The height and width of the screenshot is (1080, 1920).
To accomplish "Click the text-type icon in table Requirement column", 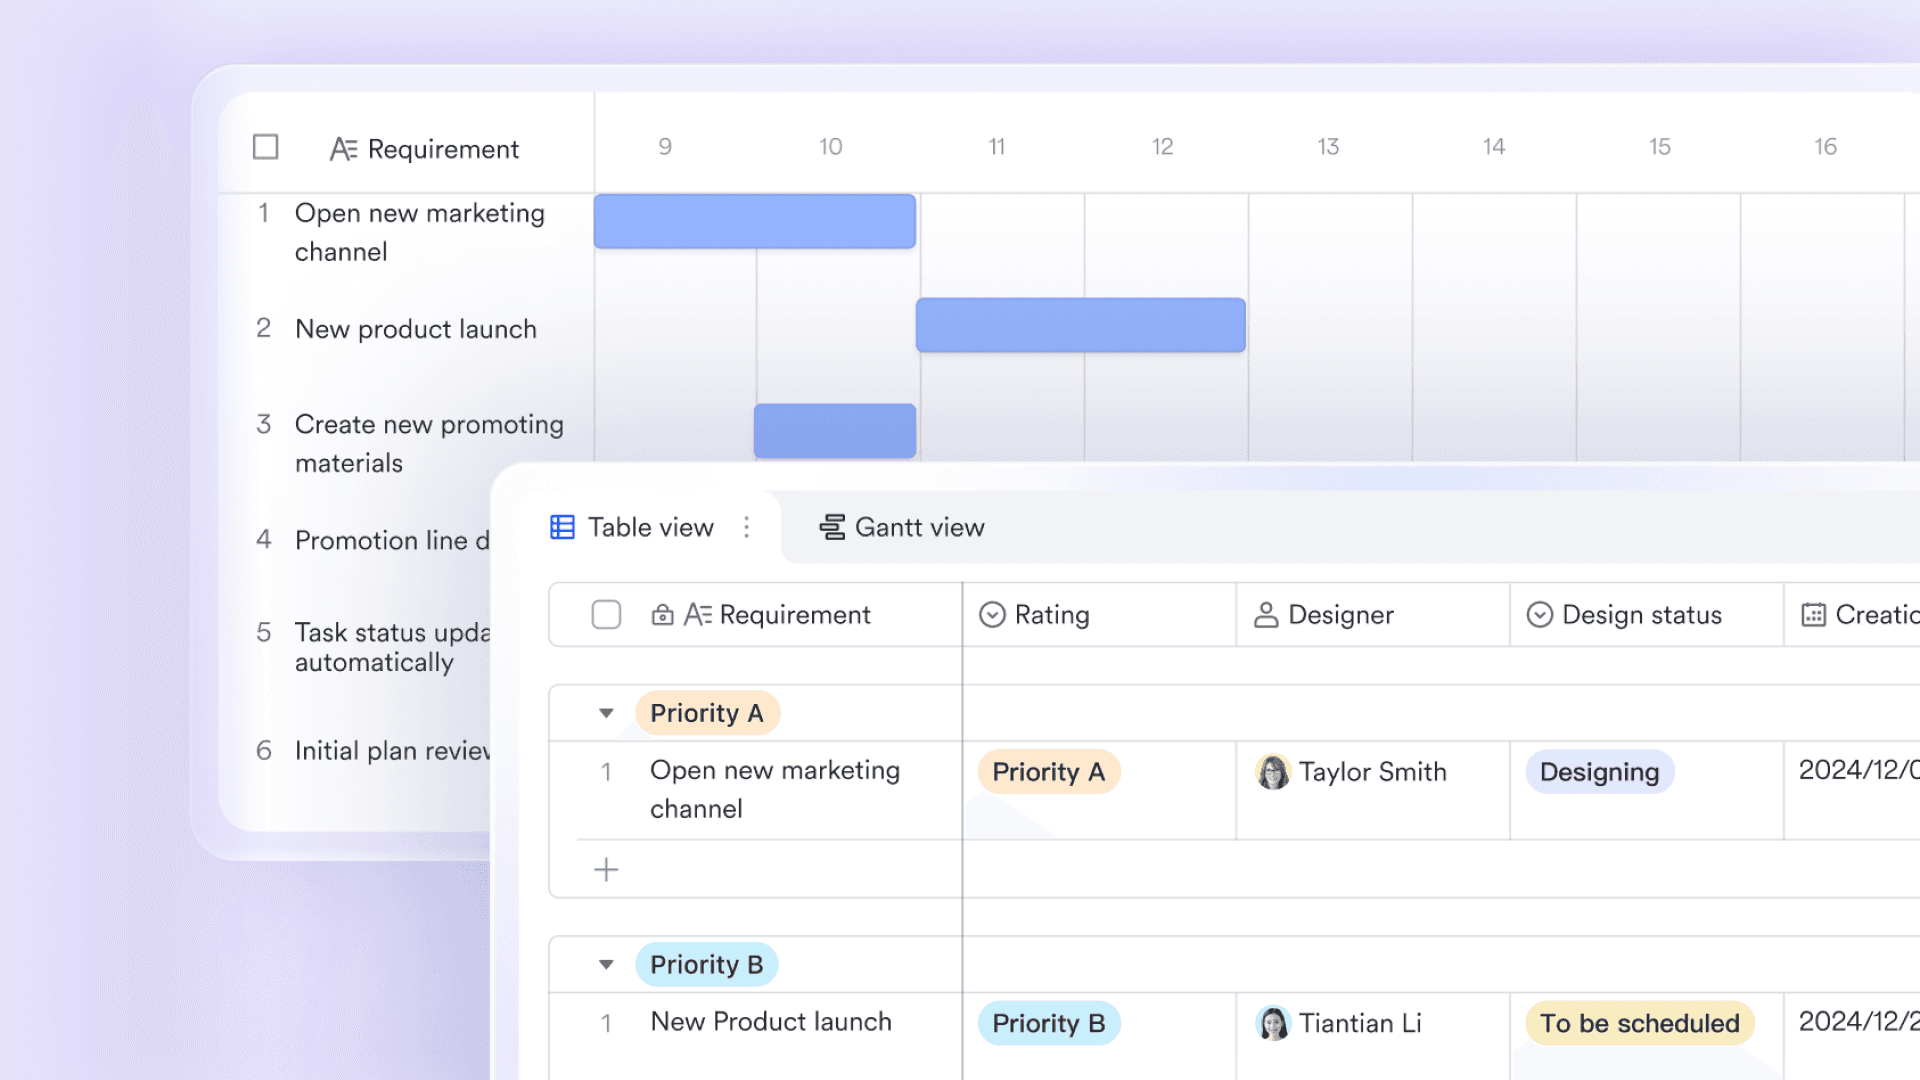I will [698, 615].
